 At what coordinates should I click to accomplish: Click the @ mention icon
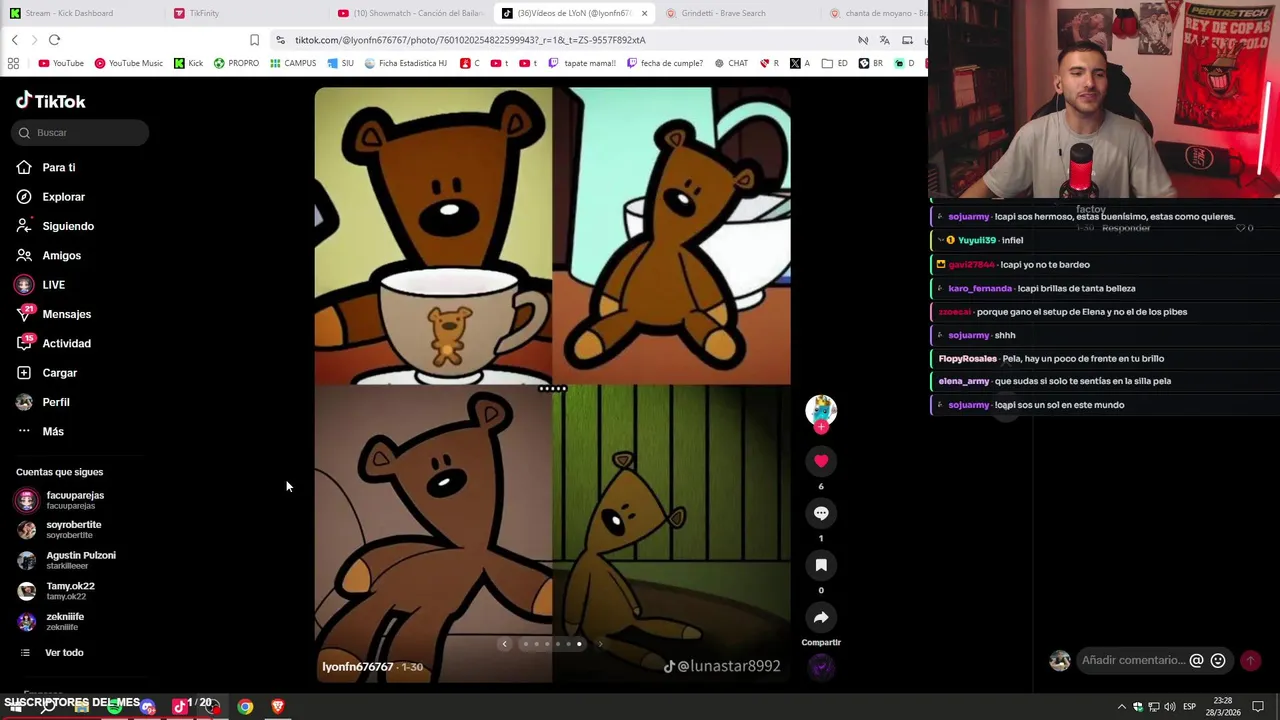1196,660
